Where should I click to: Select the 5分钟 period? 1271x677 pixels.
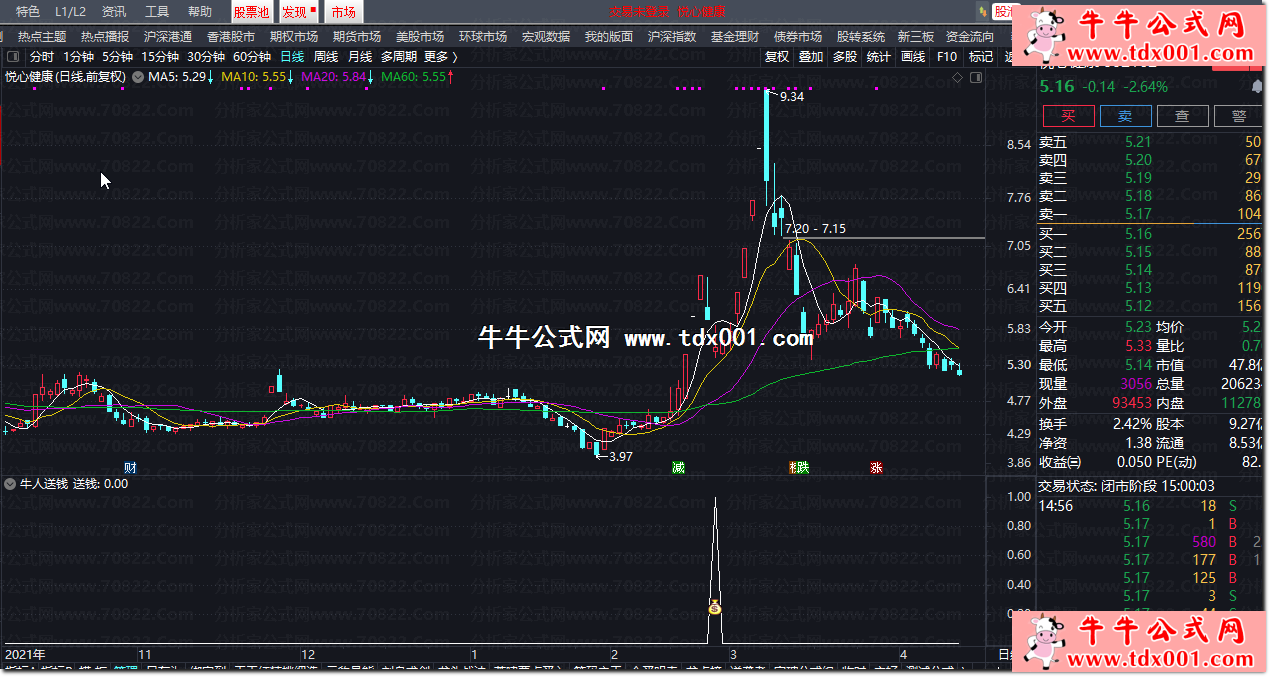(117, 57)
